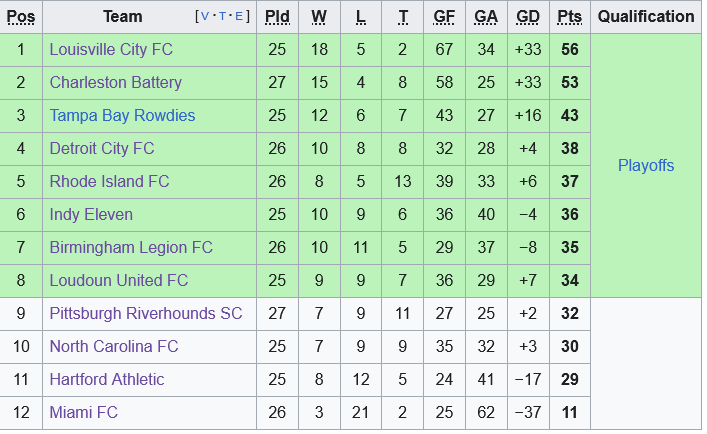707x434 pixels.
Task: Click the Pos column header
Action: point(21,17)
